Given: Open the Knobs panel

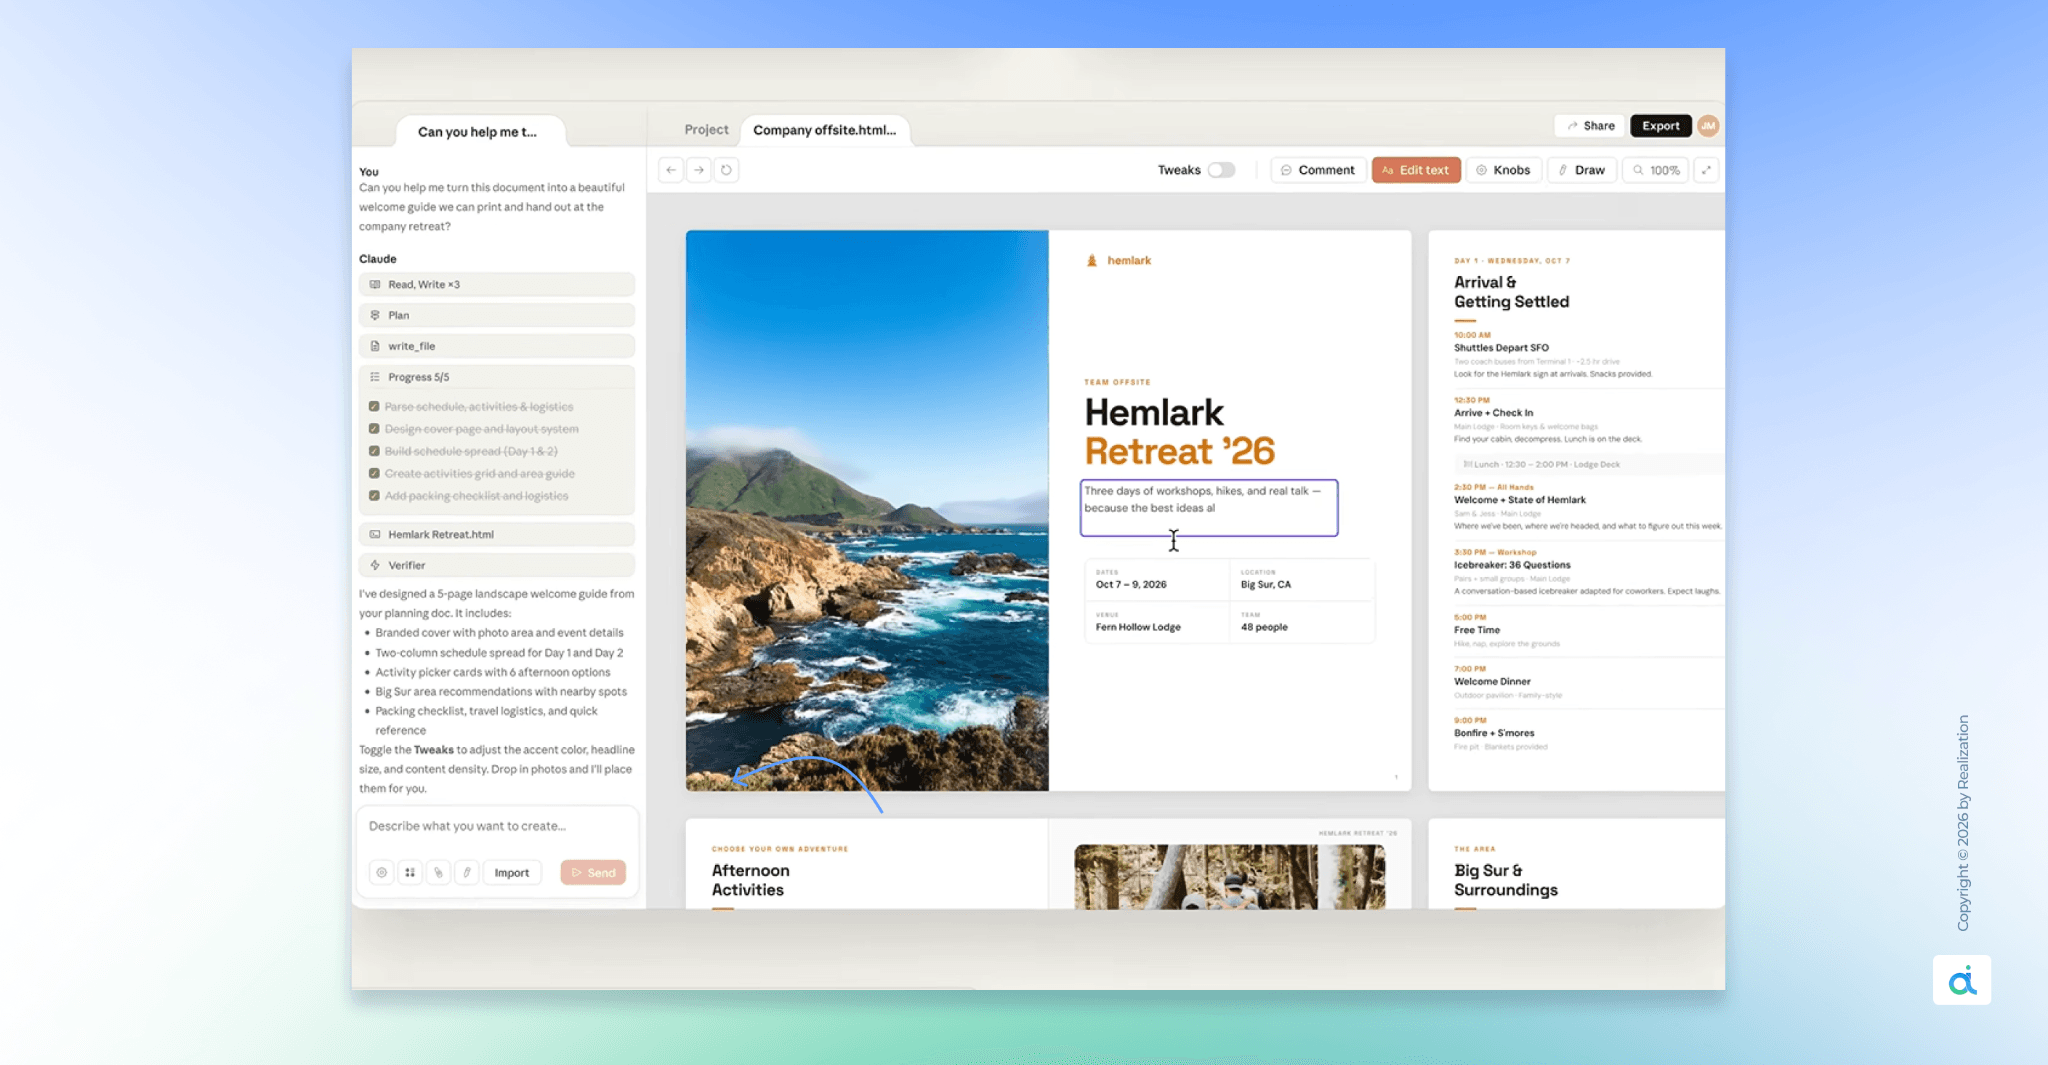Looking at the screenshot, I should 1504,170.
